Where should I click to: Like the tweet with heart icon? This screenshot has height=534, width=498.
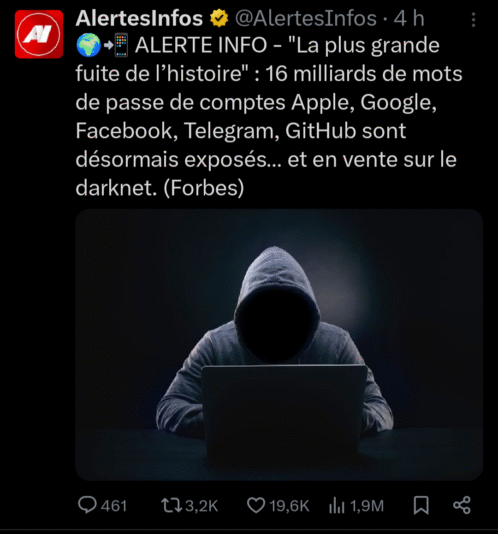coord(255,505)
